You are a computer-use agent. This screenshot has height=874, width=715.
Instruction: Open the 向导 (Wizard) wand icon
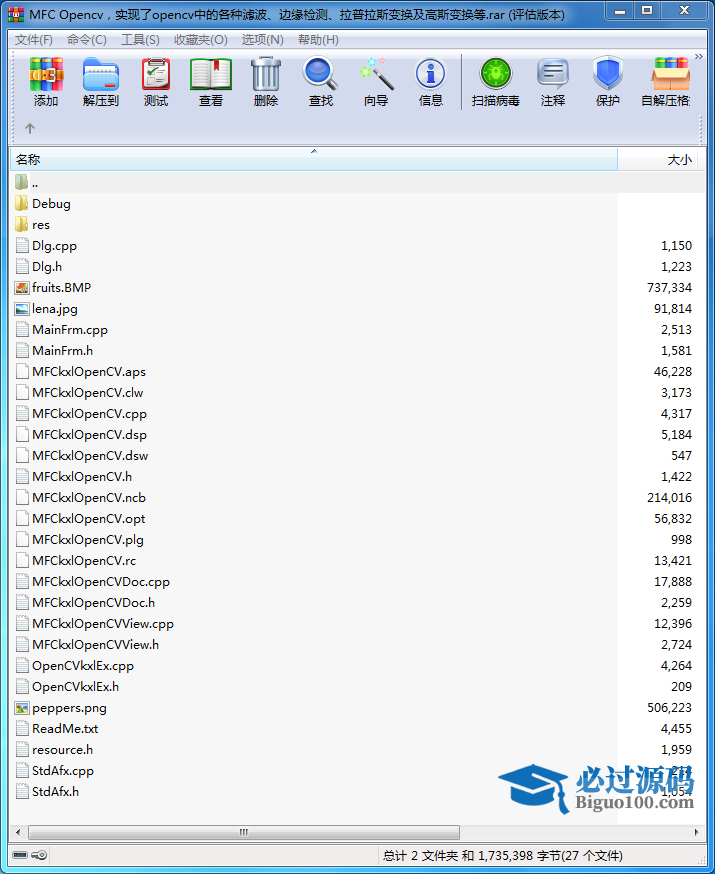376,74
